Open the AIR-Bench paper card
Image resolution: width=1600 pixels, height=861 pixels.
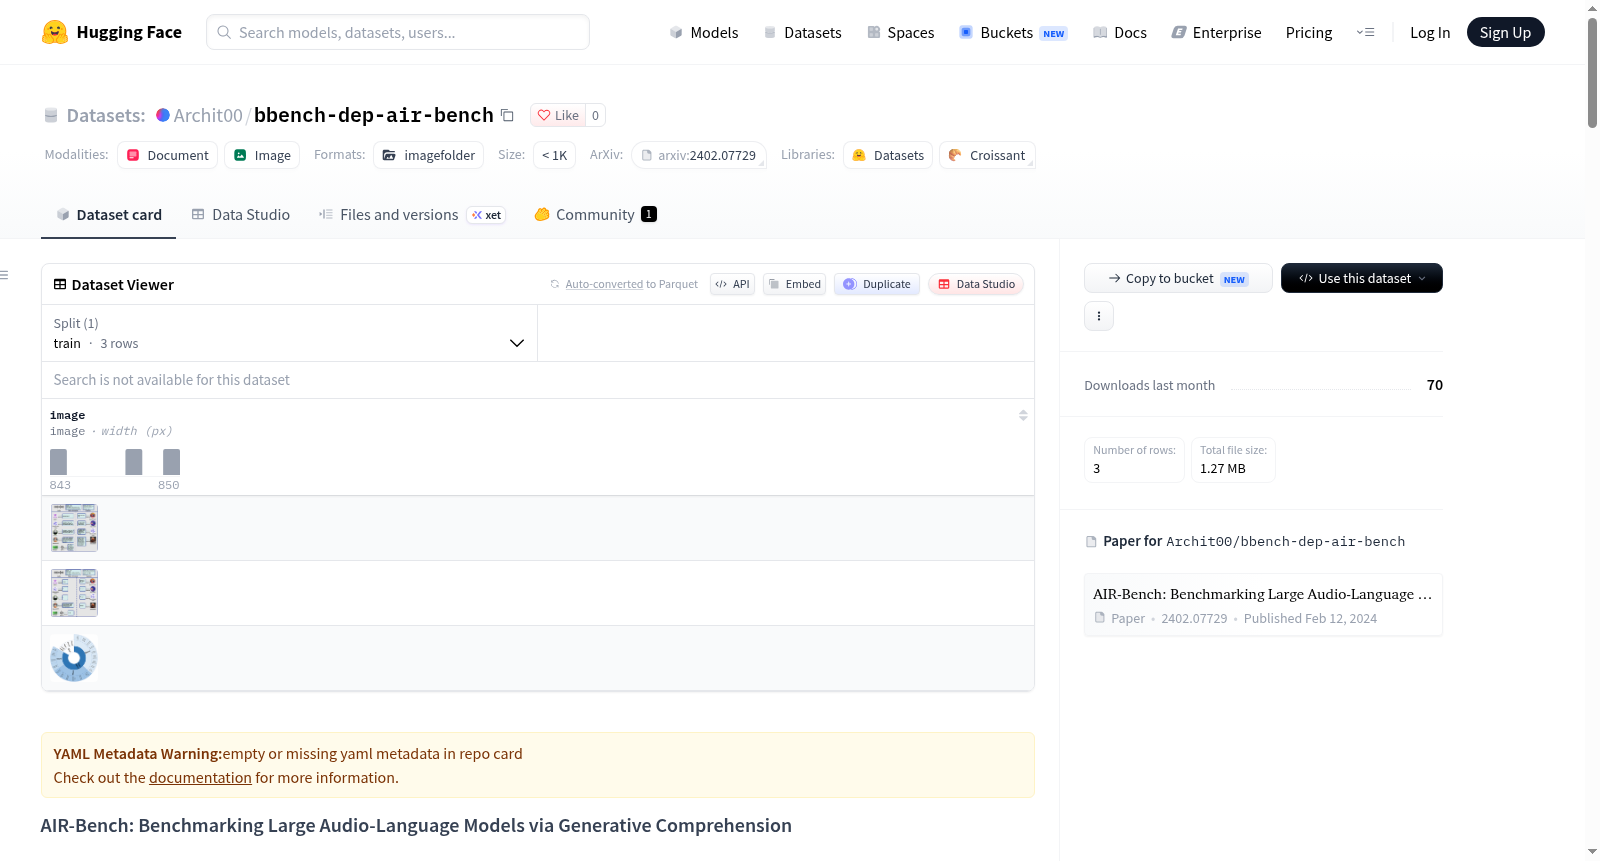coord(1263,605)
